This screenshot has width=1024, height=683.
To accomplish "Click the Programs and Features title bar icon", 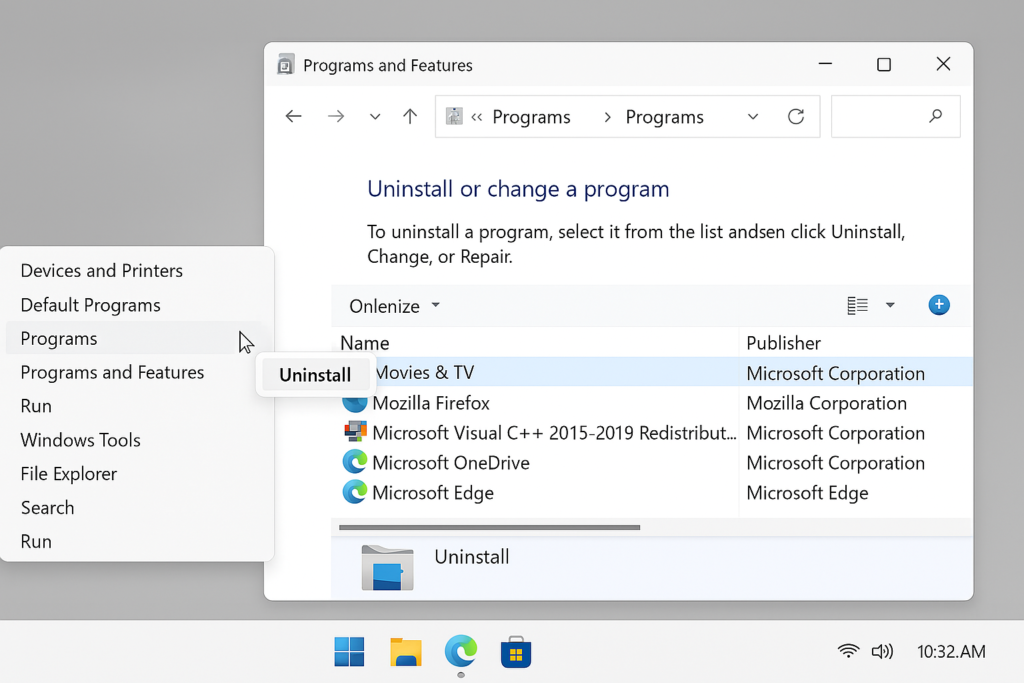I will (285, 65).
